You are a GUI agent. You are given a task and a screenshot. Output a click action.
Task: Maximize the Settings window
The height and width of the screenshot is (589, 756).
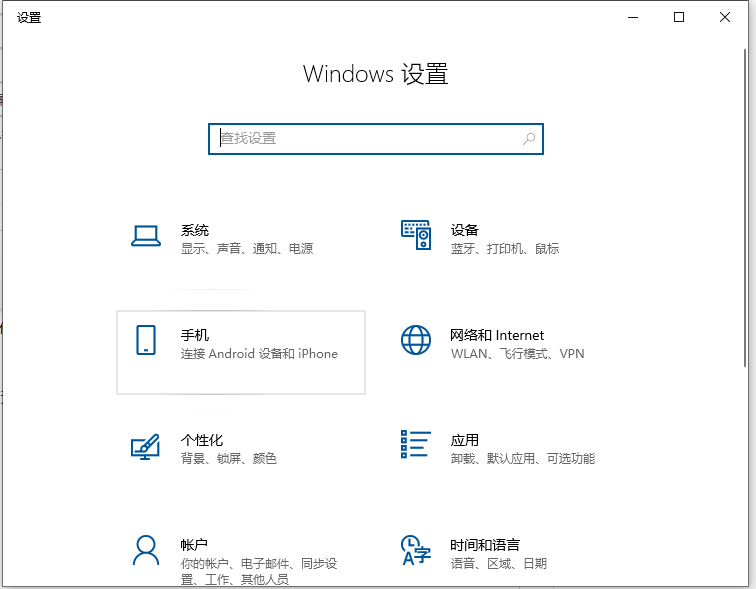click(x=679, y=17)
